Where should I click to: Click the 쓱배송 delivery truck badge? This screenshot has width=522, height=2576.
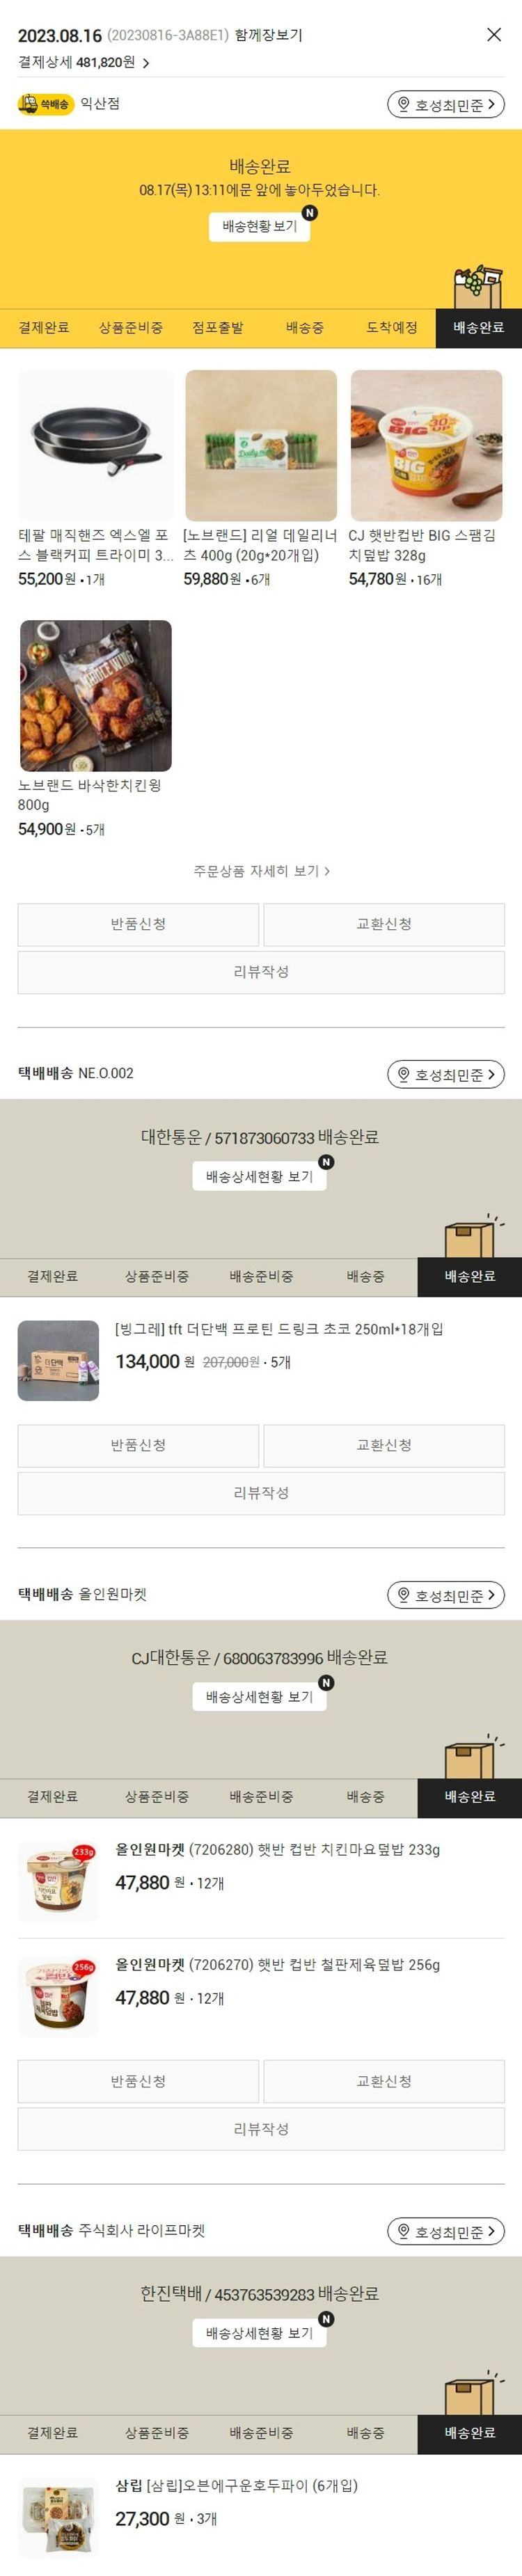[x=46, y=104]
